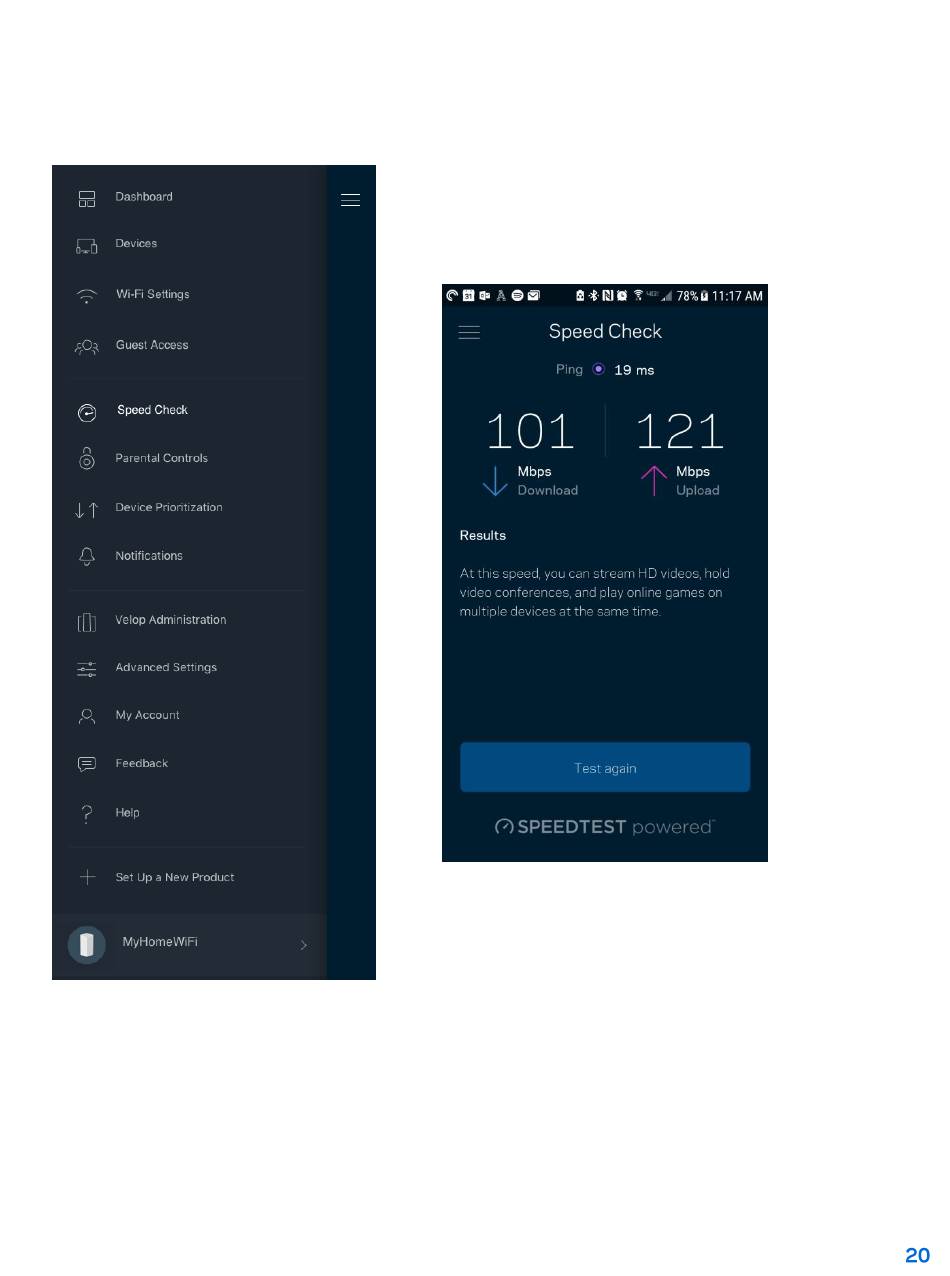
Task: Click the Feedback speech bubble icon
Action: point(87,764)
